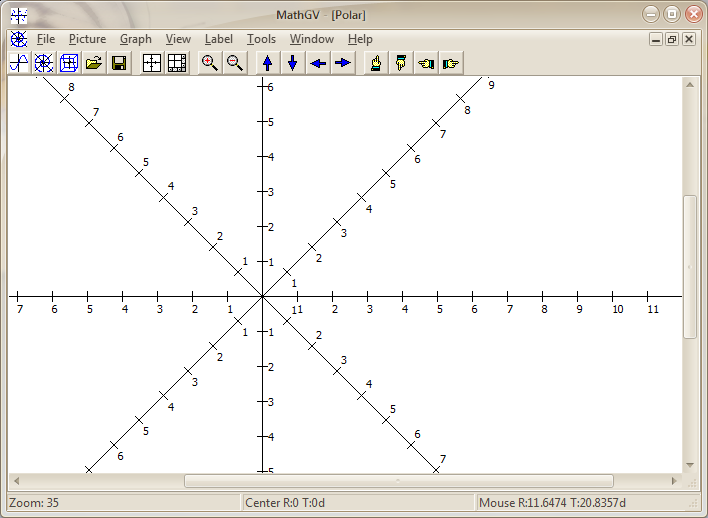Pan the graph up with the blue arrow

point(267,63)
